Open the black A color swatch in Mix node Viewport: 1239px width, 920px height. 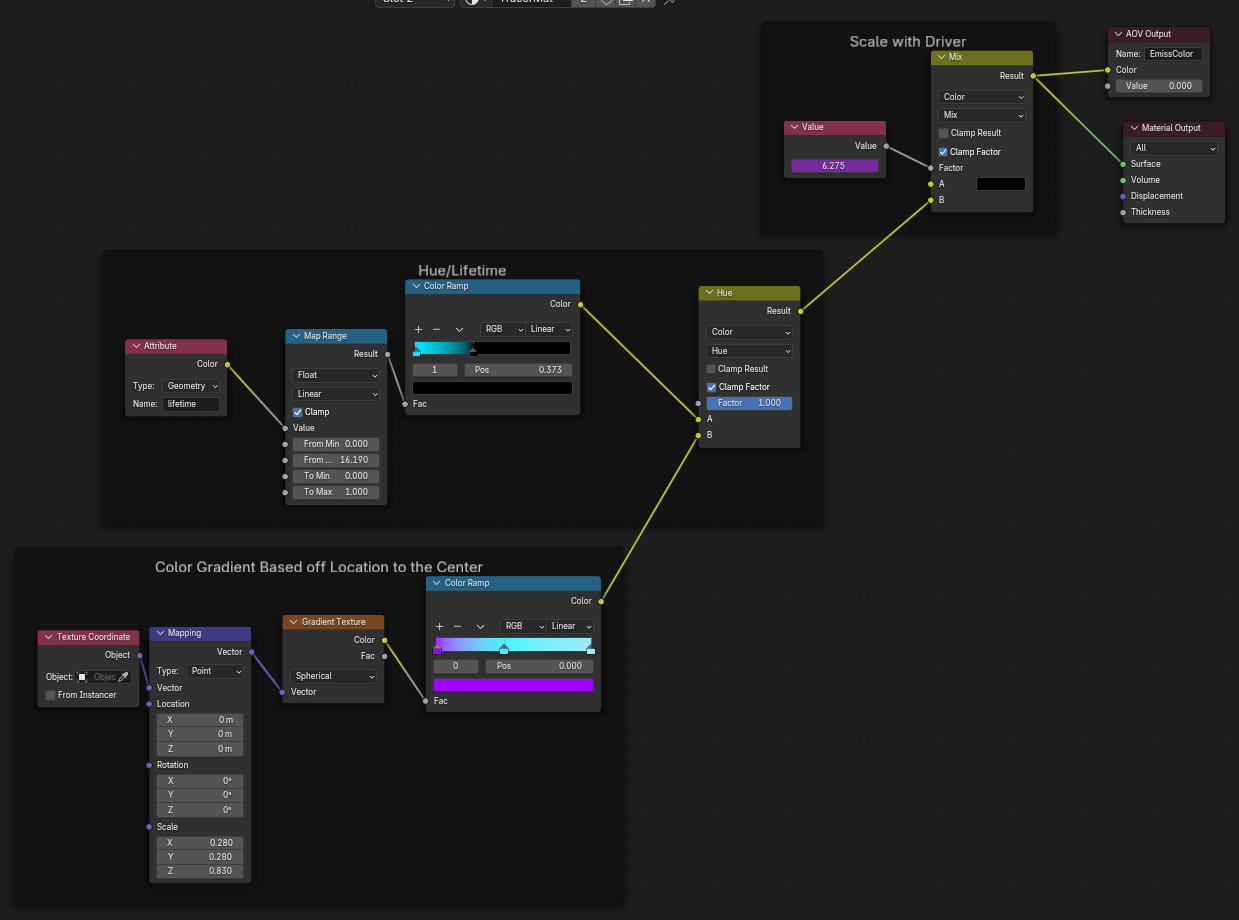tap(1001, 184)
